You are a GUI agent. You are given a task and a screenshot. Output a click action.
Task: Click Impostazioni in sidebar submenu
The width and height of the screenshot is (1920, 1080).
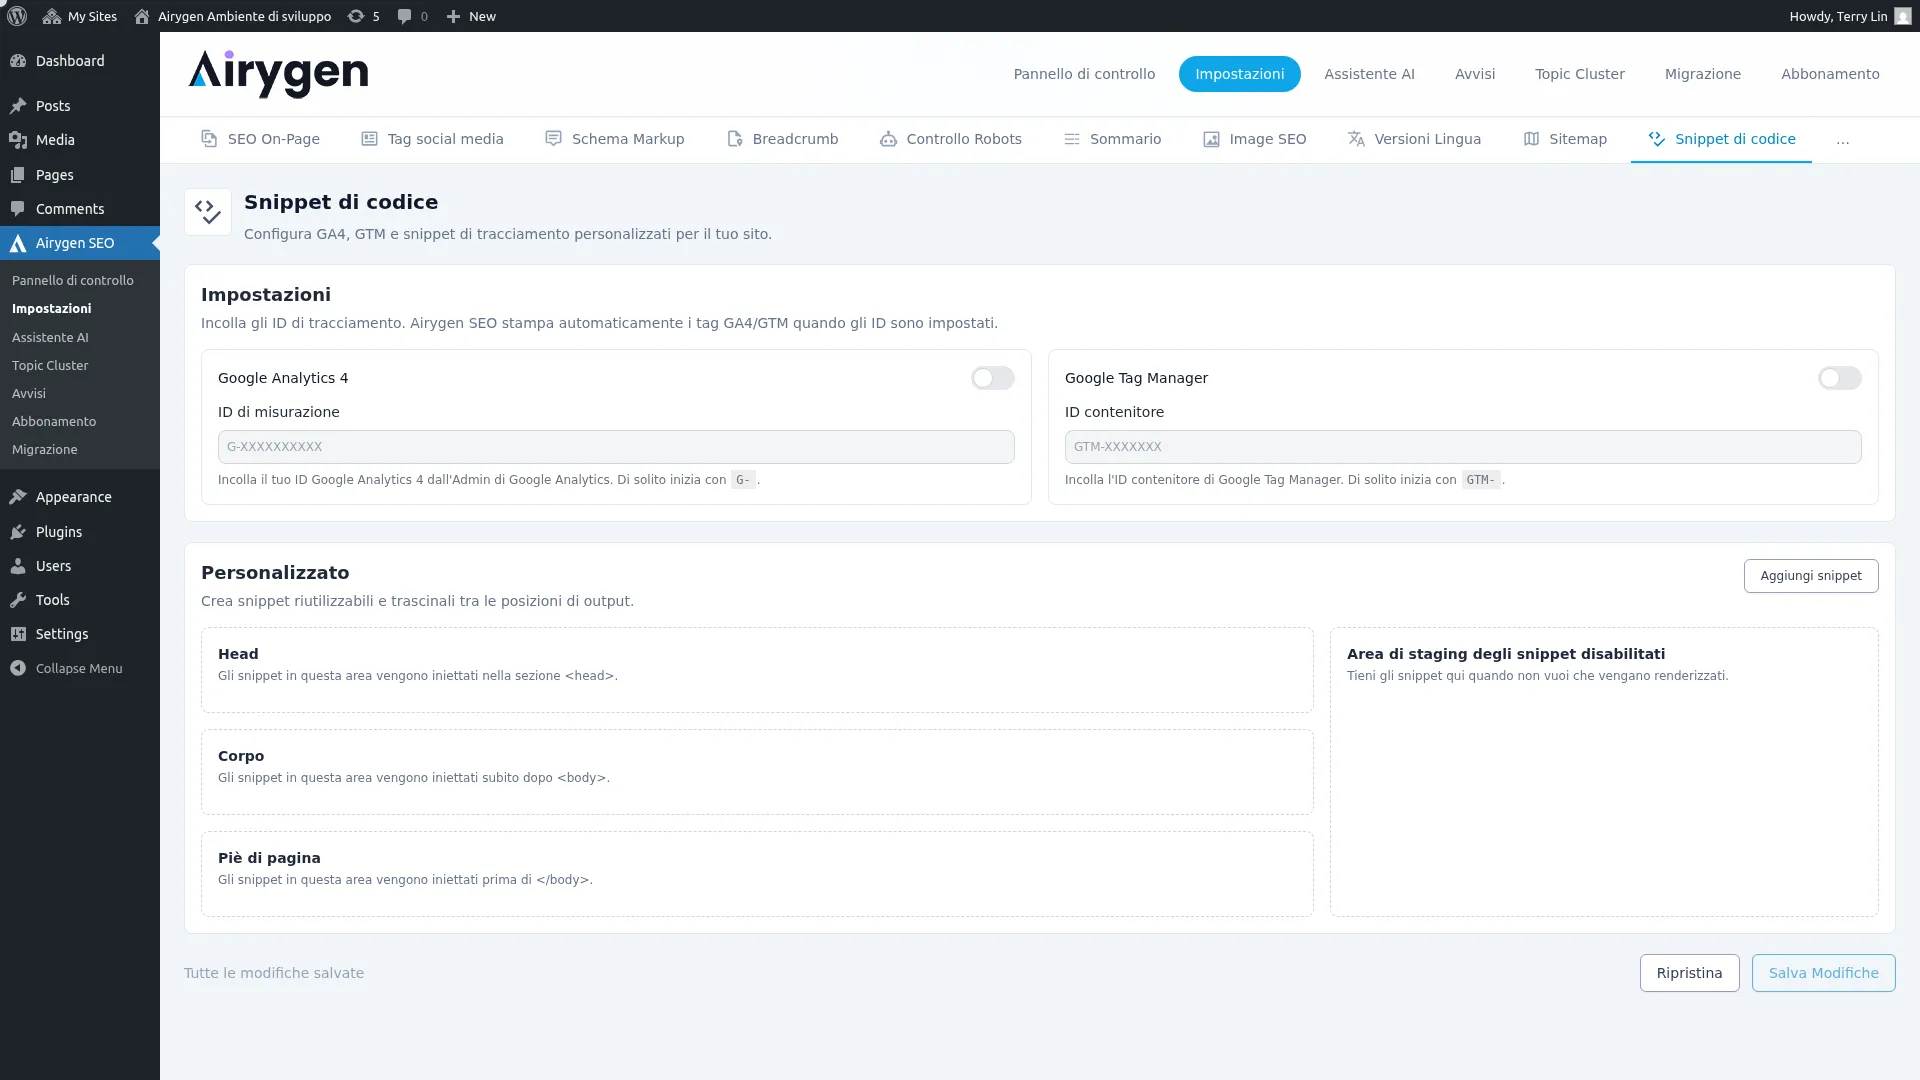point(52,309)
